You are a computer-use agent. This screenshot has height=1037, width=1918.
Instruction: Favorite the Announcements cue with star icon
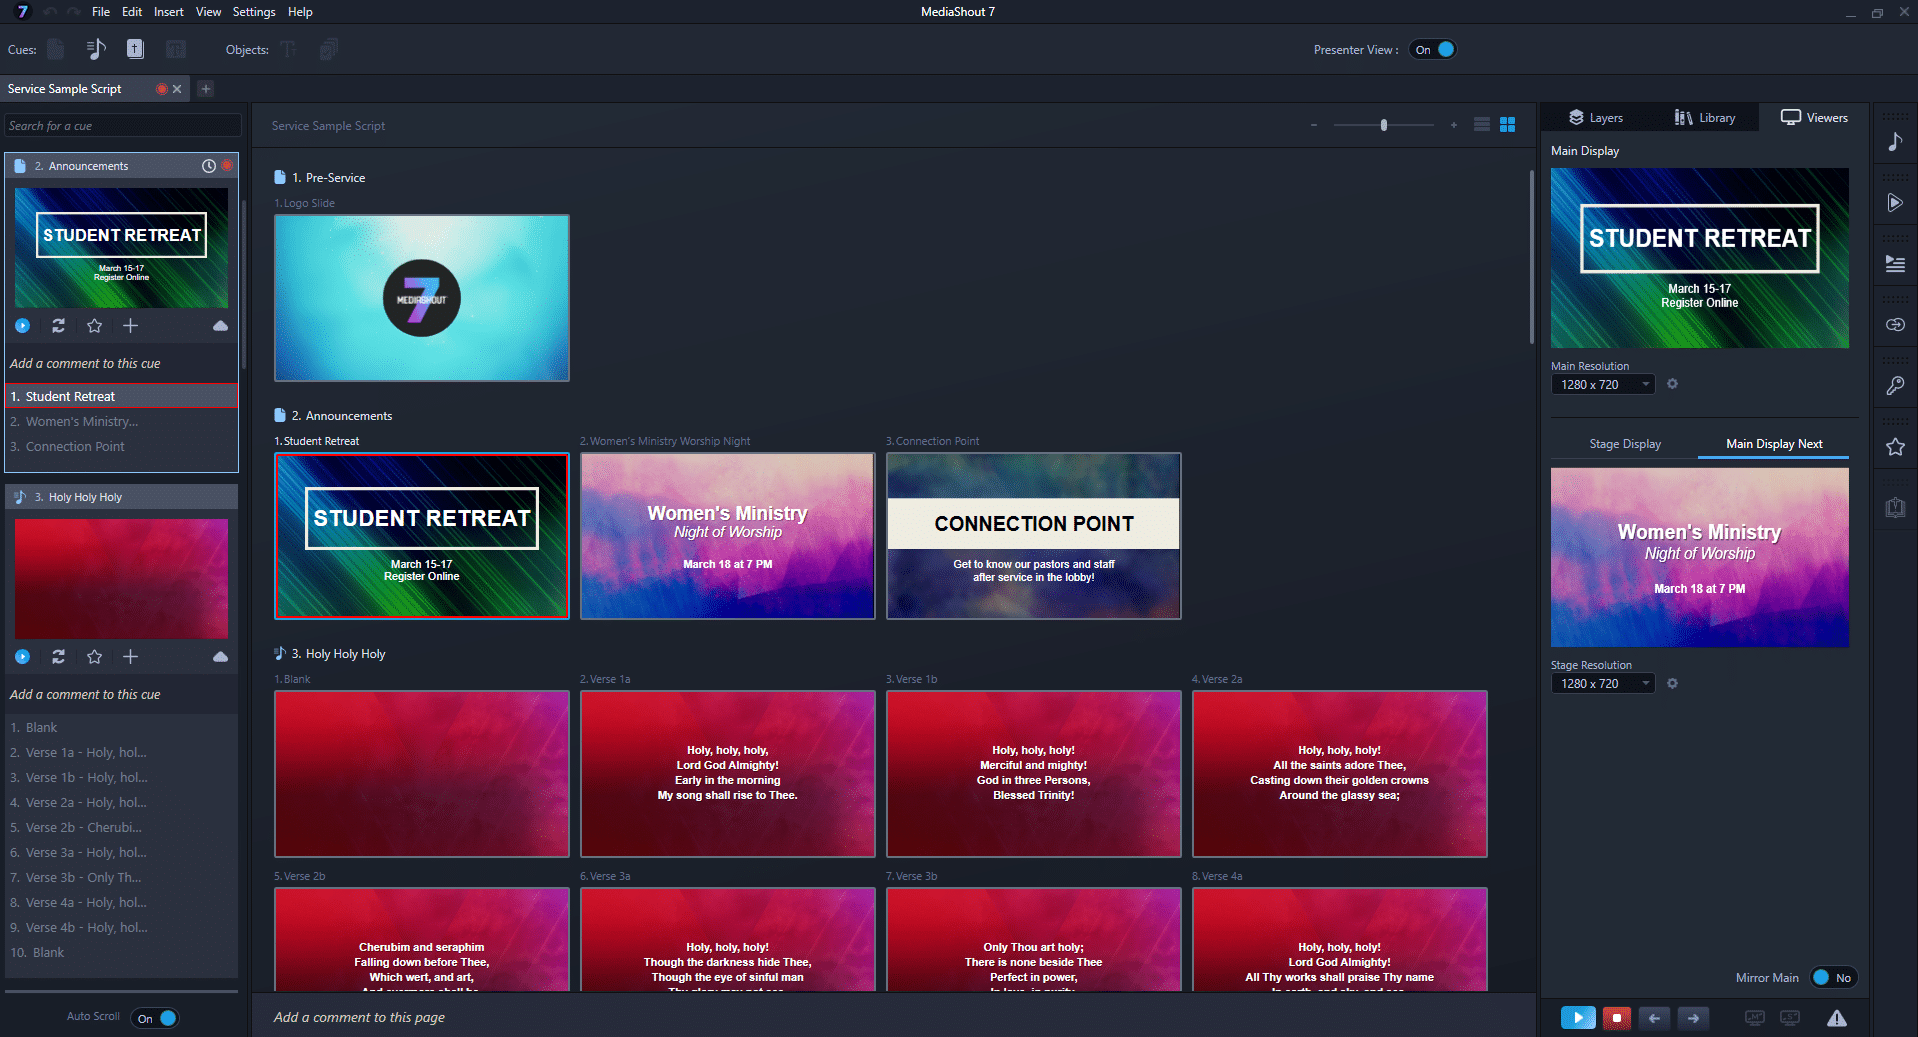tap(94, 326)
